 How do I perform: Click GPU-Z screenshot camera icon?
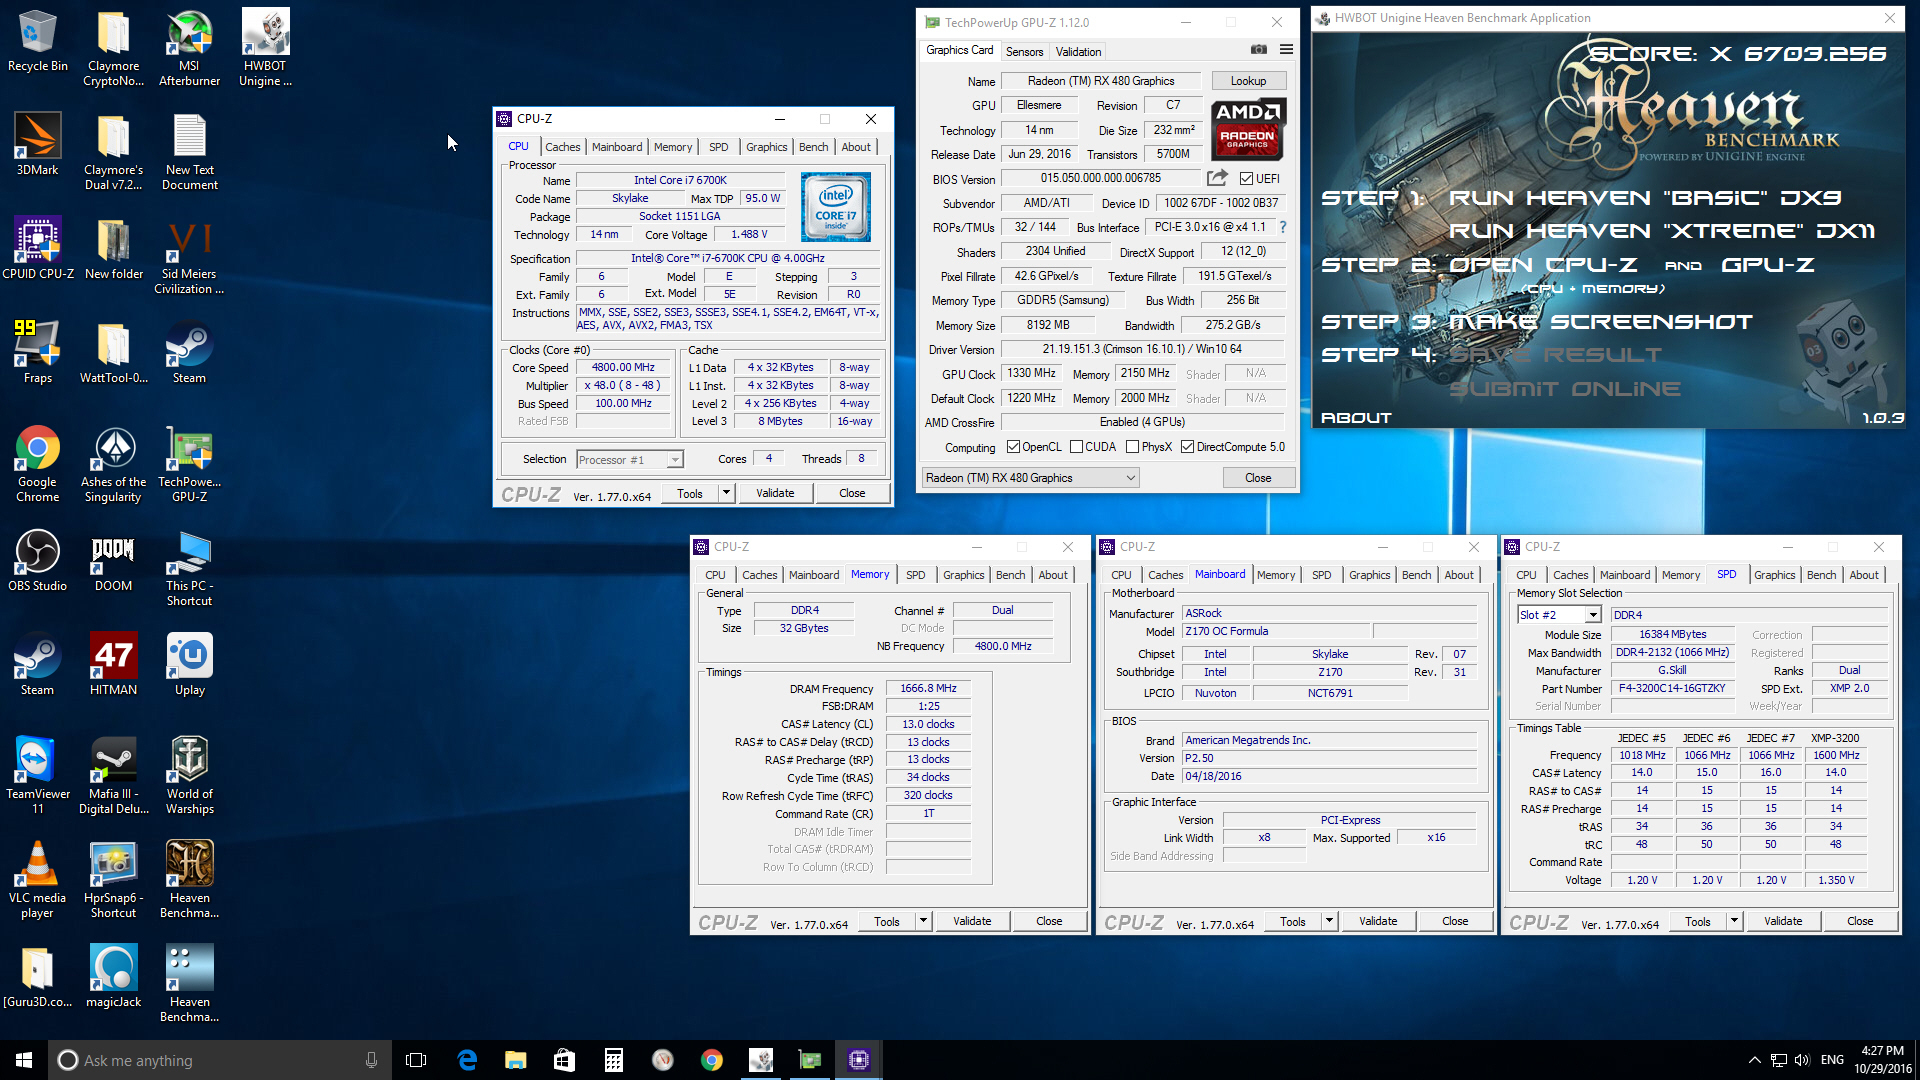click(1259, 49)
